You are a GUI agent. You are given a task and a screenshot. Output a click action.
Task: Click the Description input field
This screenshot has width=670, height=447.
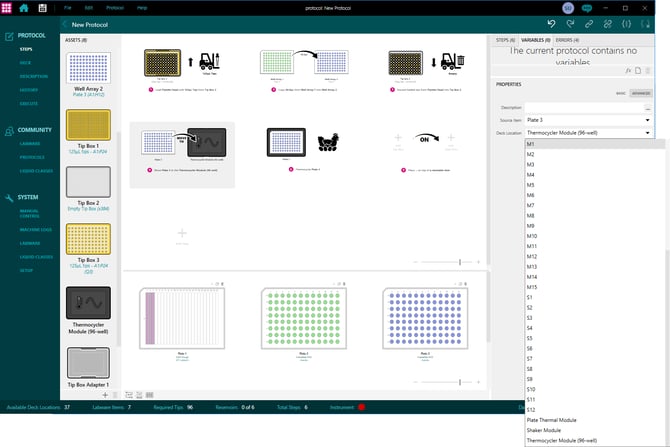click(584, 108)
